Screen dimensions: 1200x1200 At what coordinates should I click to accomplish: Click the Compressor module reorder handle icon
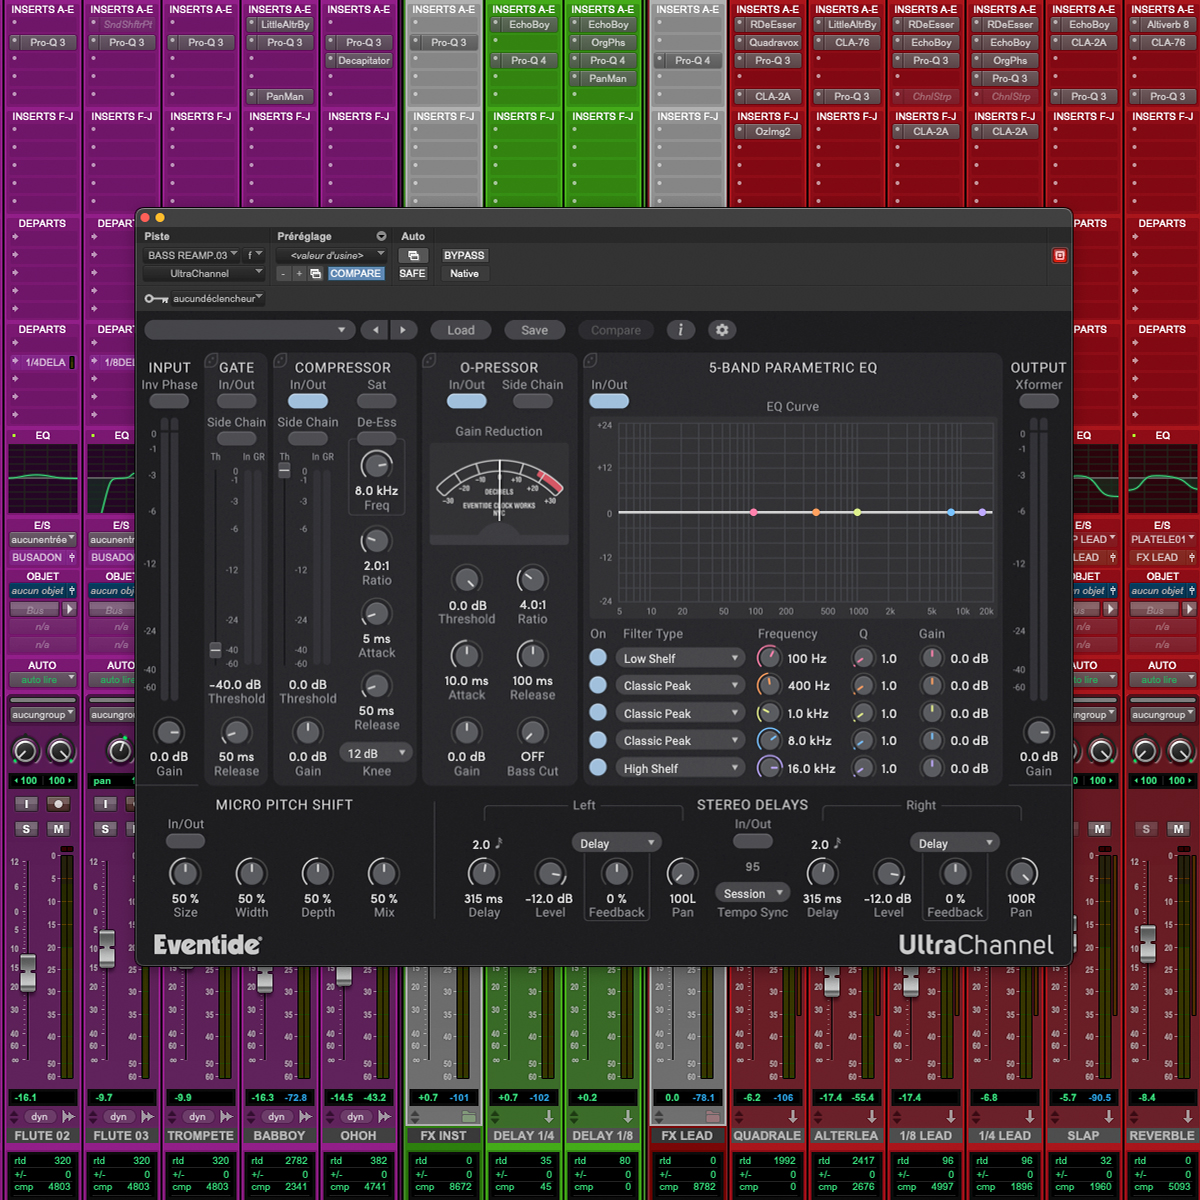click(281, 360)
